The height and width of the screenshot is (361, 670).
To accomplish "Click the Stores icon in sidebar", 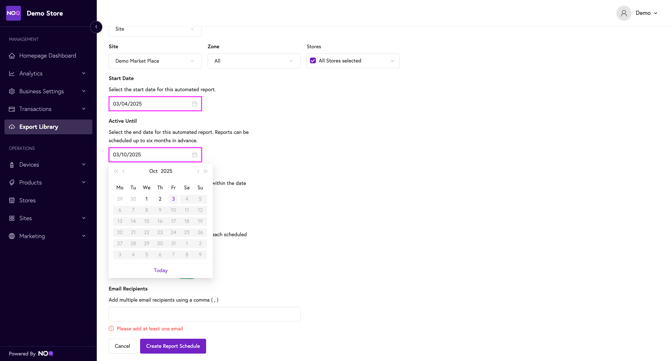I will point(12,200).
